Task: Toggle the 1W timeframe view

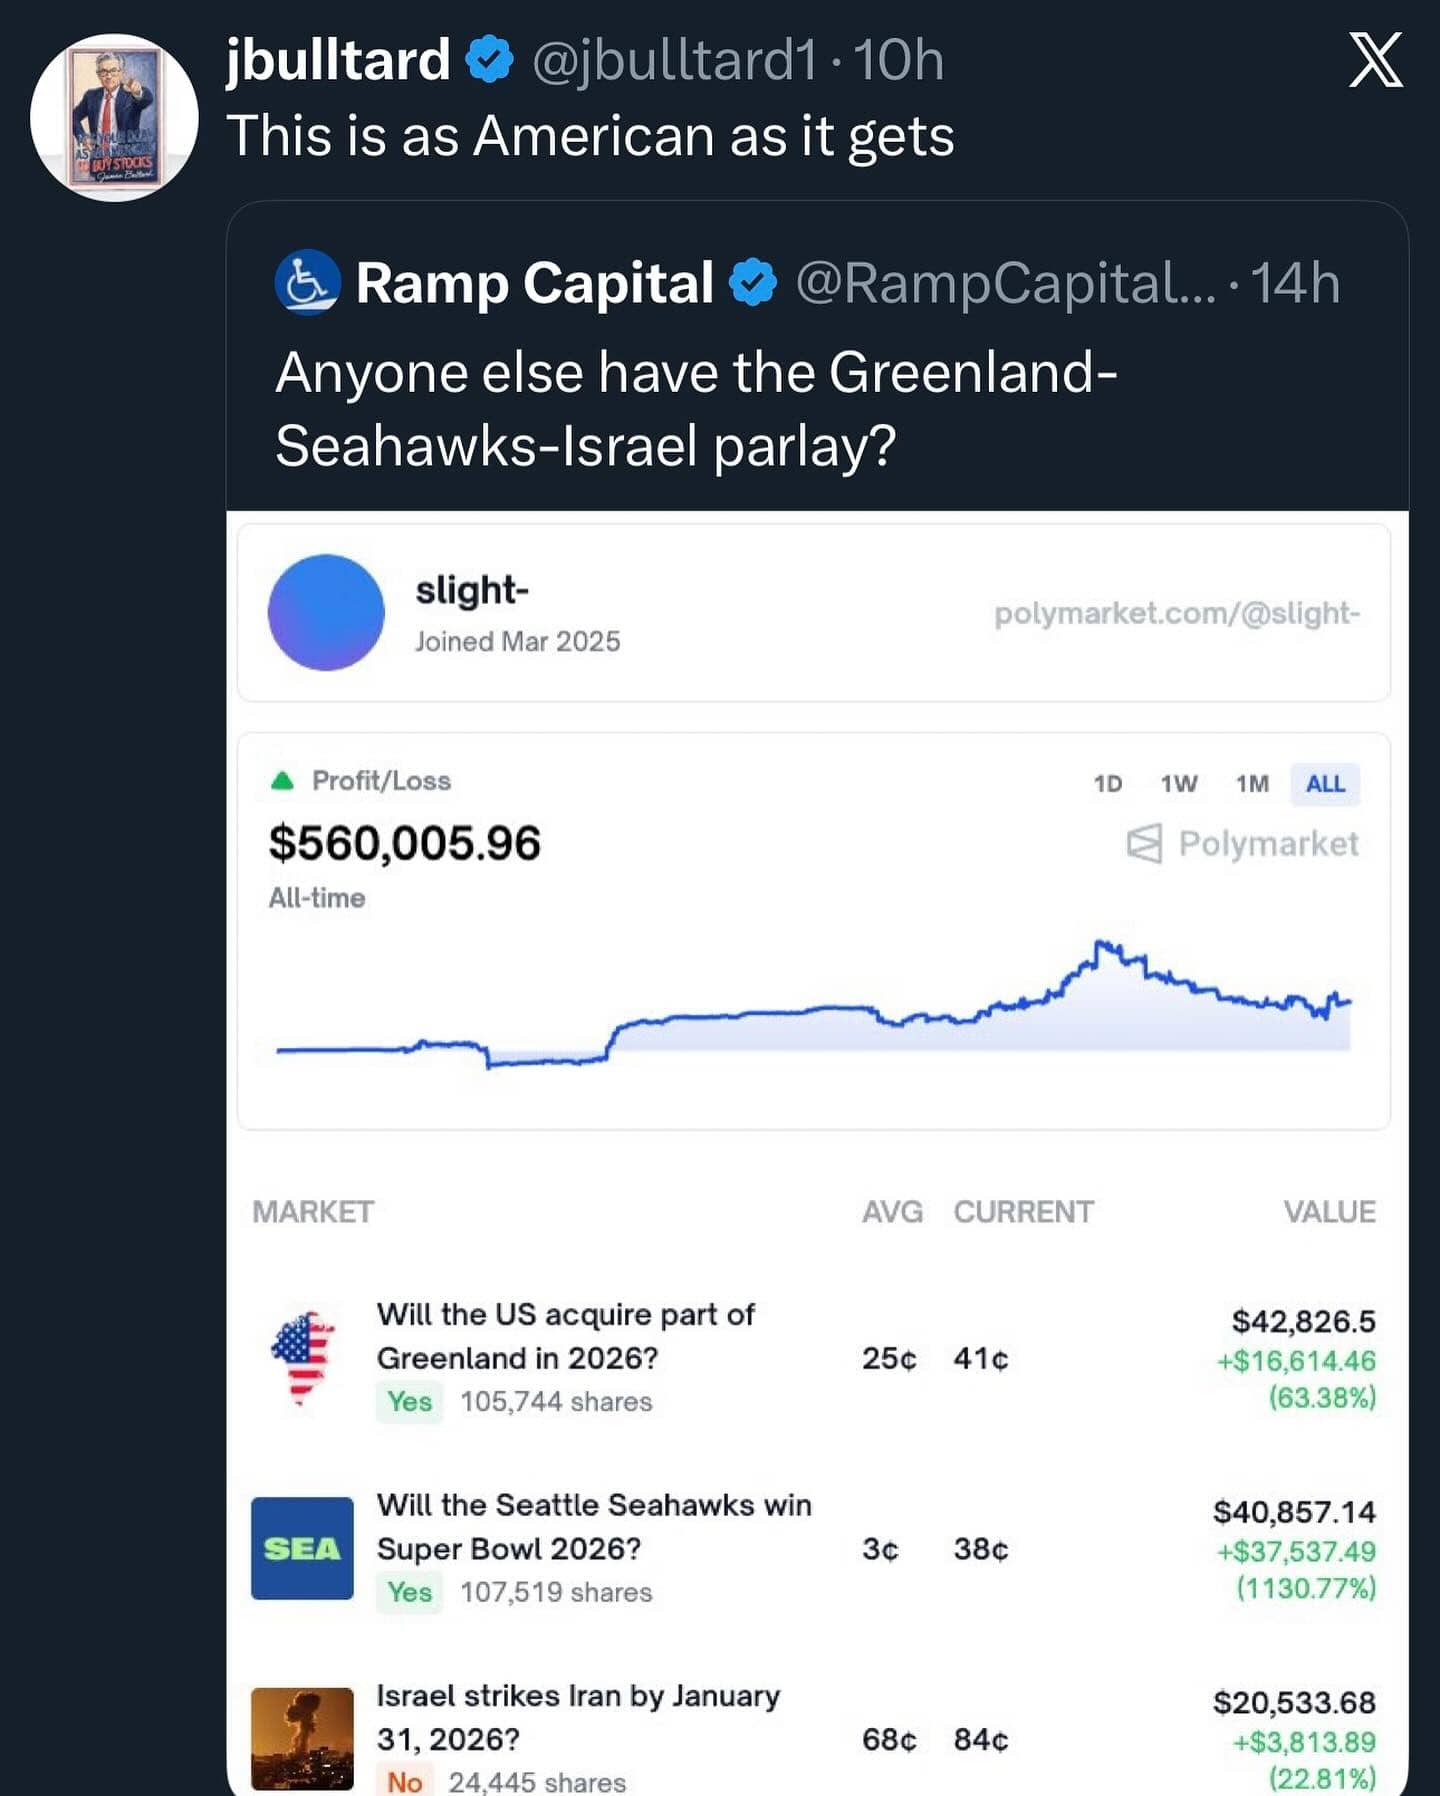Action: point(1178,784)
